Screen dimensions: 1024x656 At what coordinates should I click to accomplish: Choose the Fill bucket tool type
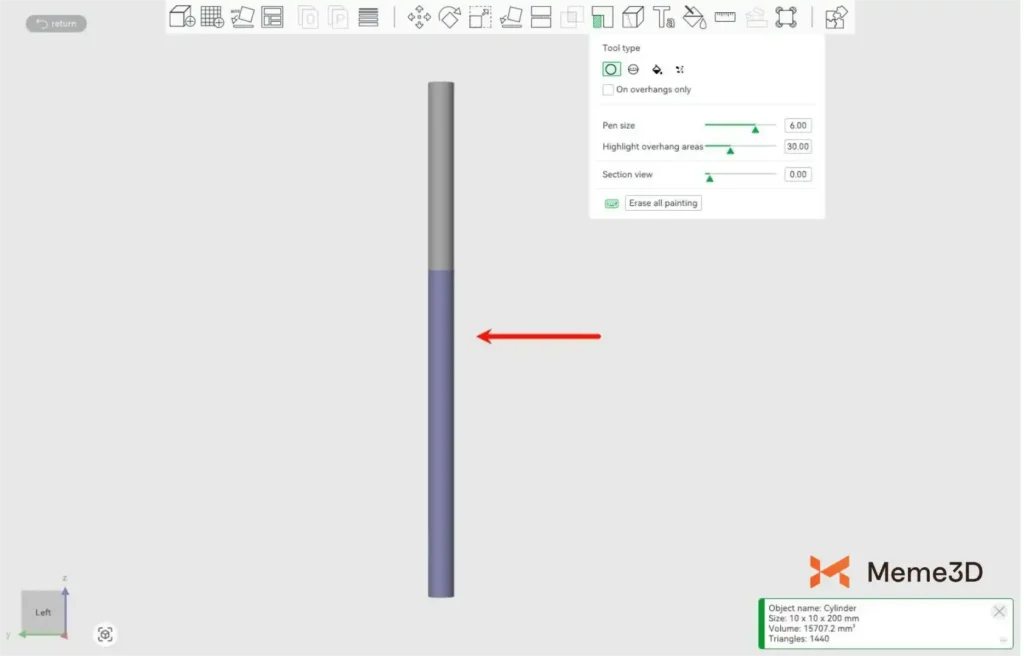(657, 69)
